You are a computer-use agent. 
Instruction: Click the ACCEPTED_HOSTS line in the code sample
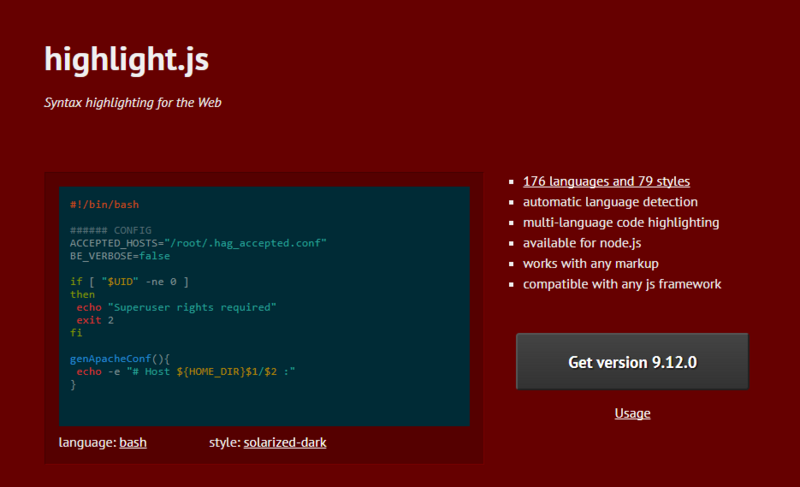coord(198,243)
